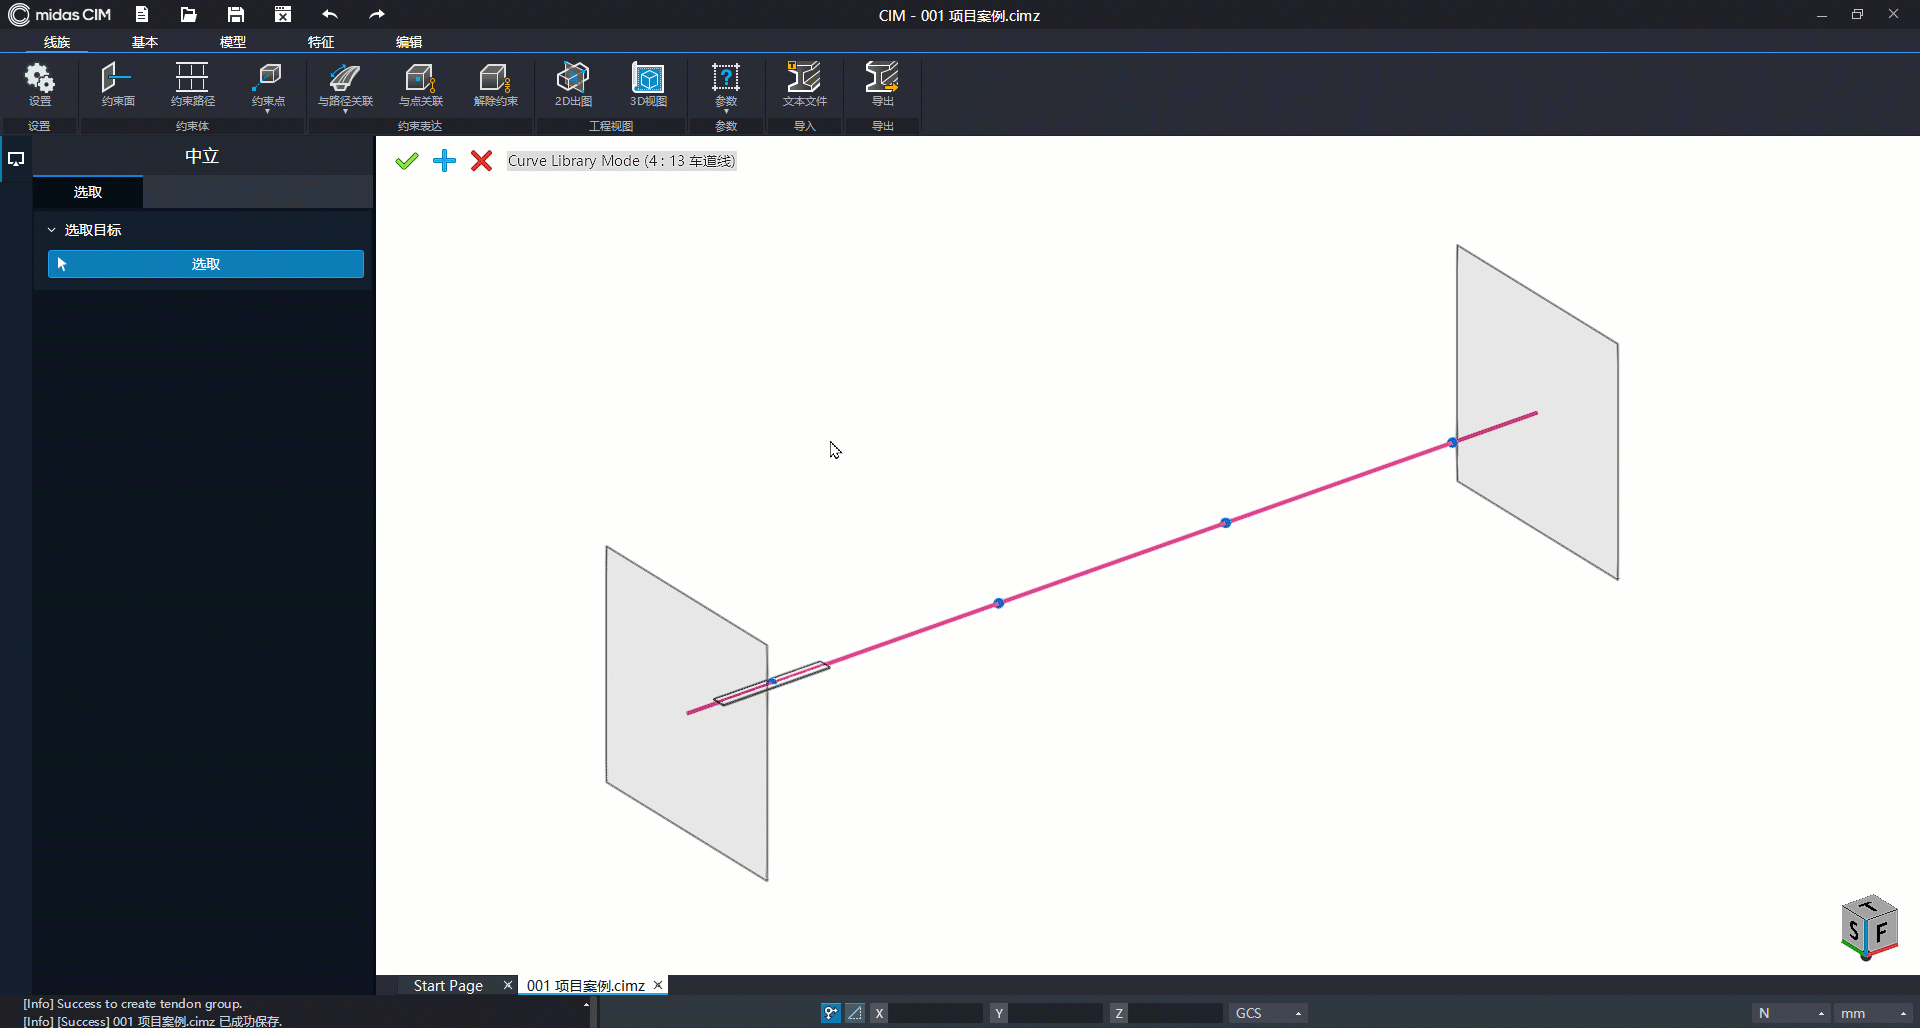The width and height of the screenshot is (1920, 1028).
Task: Create a new file from title bar
Action: point(142,14)
